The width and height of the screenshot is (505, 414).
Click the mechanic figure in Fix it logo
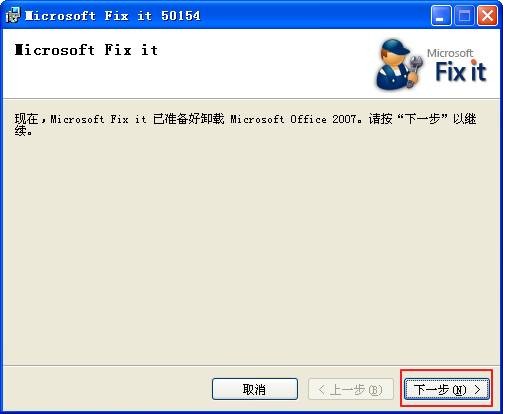[398, 64]
